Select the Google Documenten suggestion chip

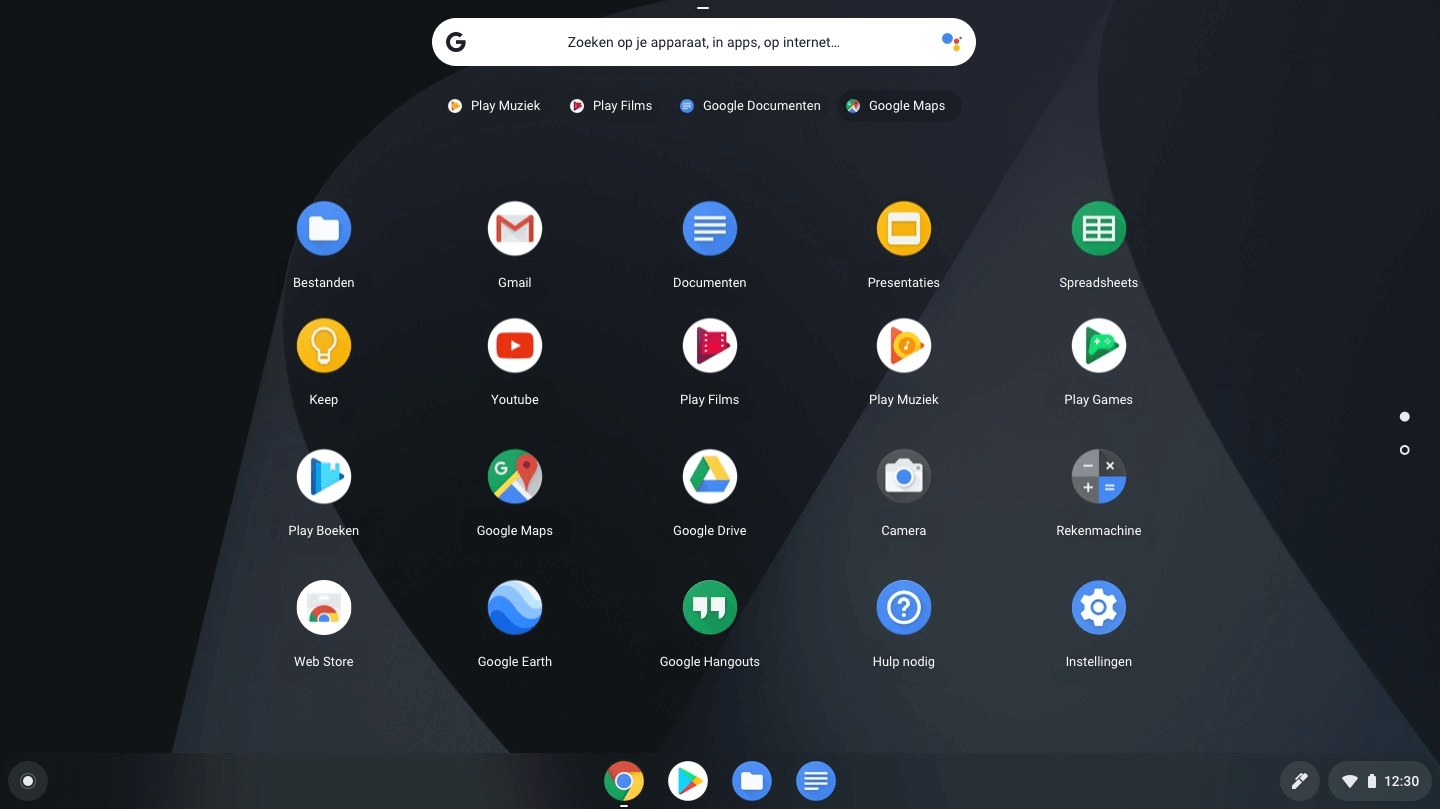(750, 106)
